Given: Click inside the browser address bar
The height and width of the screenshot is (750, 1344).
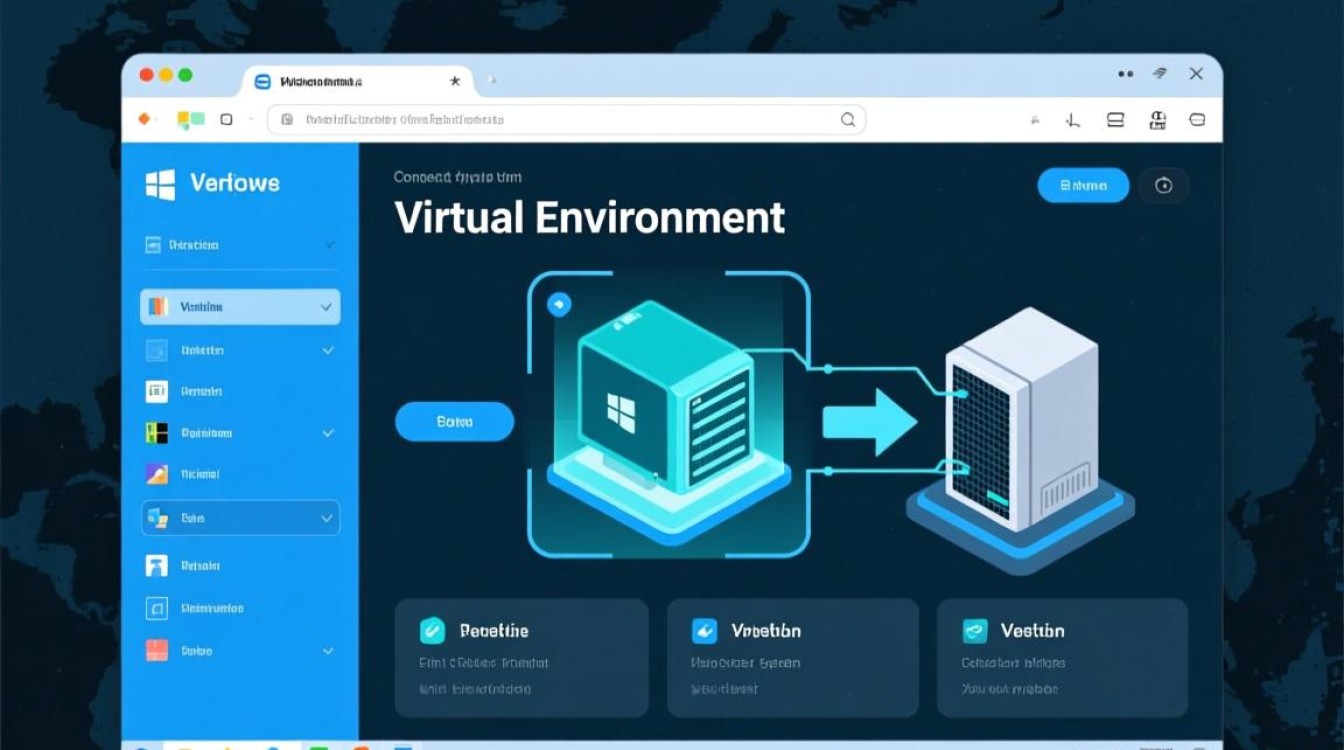Looking at the screenshot, I should (x=560, y=120).
